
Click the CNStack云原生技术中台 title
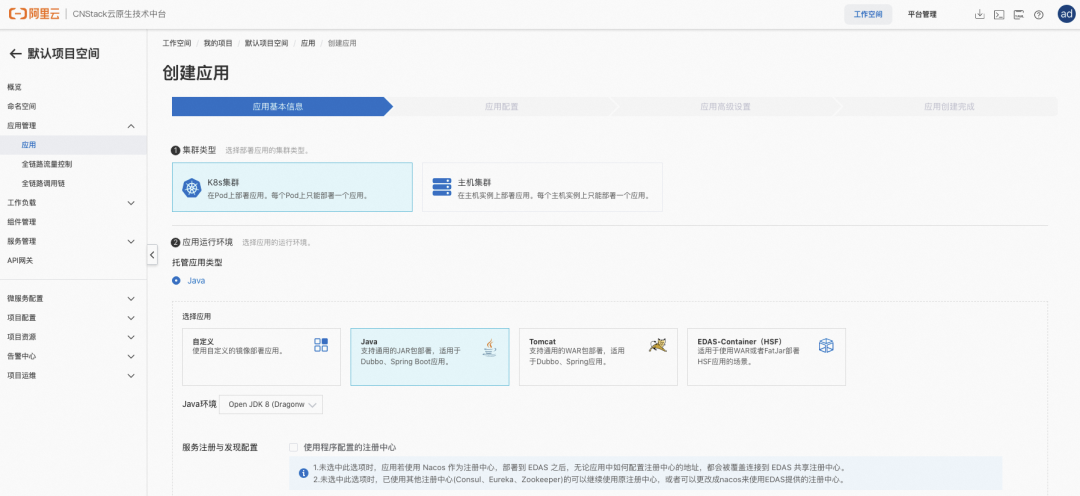click(118, 14)
